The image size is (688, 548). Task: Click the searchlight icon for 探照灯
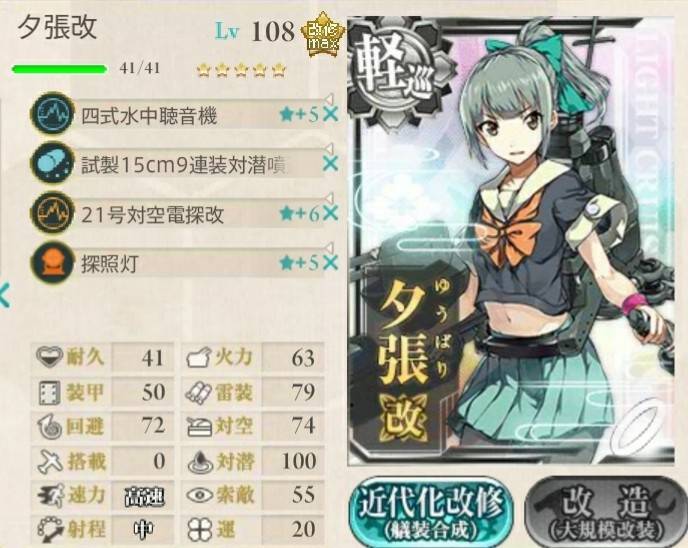click(x=52, y=262)
